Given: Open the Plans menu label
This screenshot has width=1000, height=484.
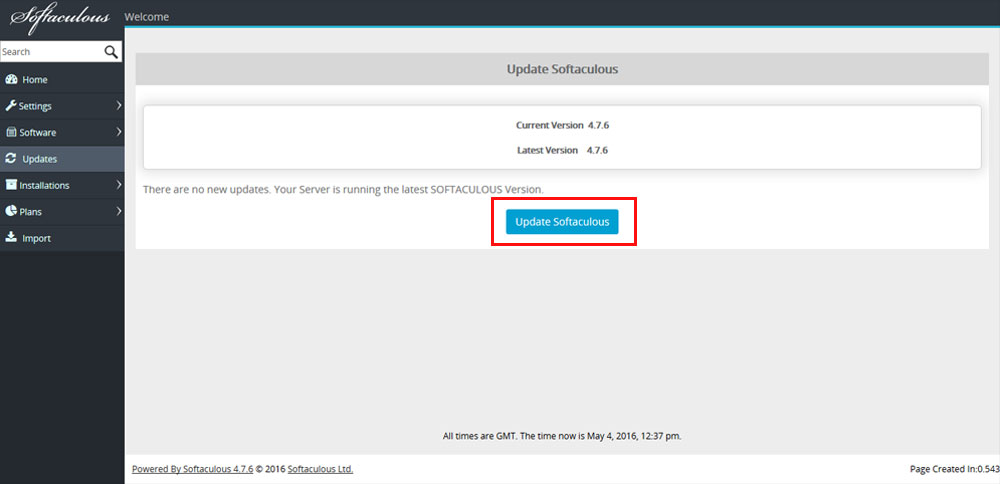Looking at the screenshot, I should pyautogui.click(x=31, y=212).
